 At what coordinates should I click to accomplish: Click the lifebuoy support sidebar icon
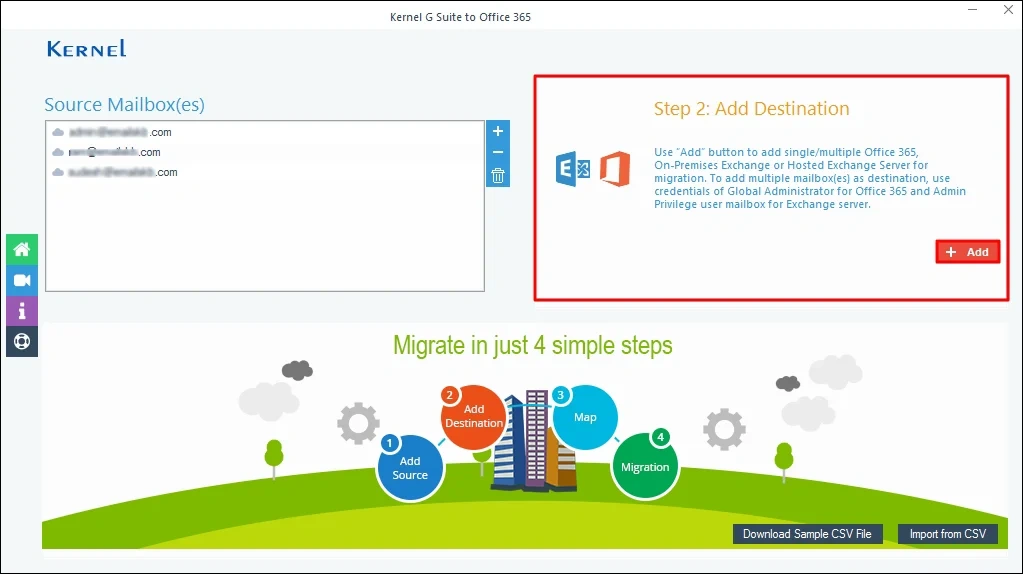click(21, 341)
